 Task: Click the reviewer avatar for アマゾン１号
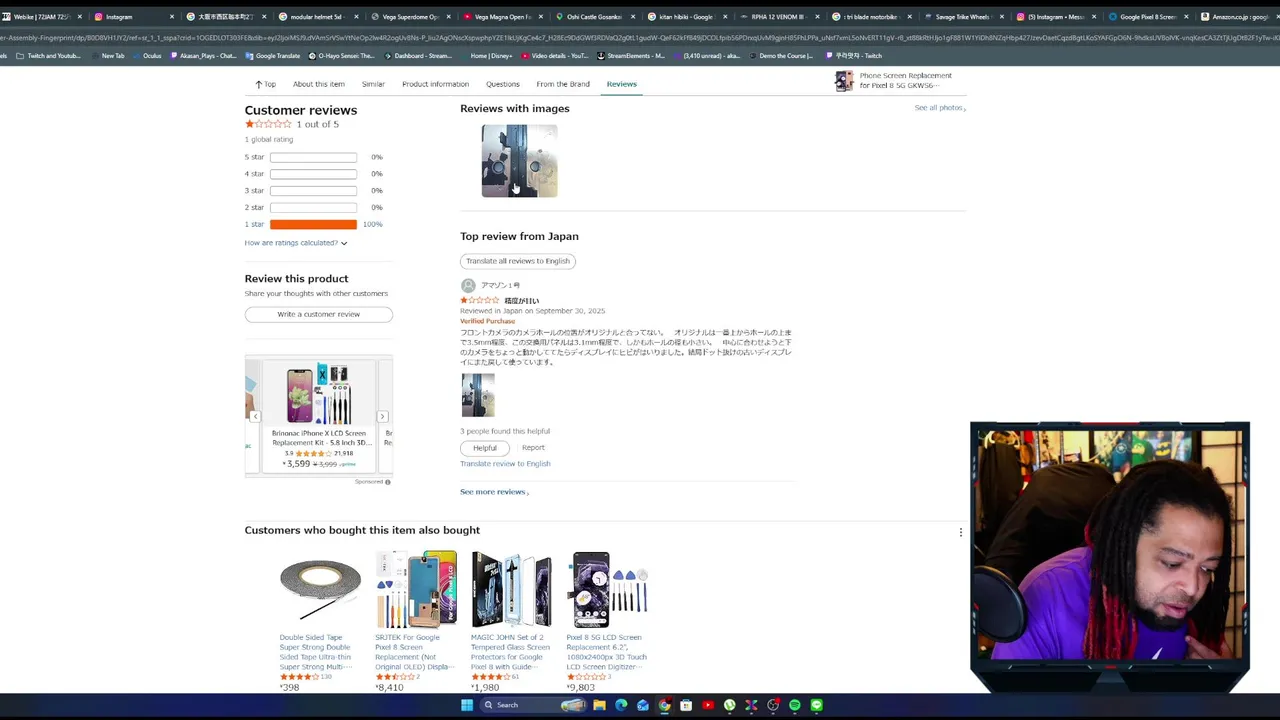pyautogui.click(x=468, y=285)
